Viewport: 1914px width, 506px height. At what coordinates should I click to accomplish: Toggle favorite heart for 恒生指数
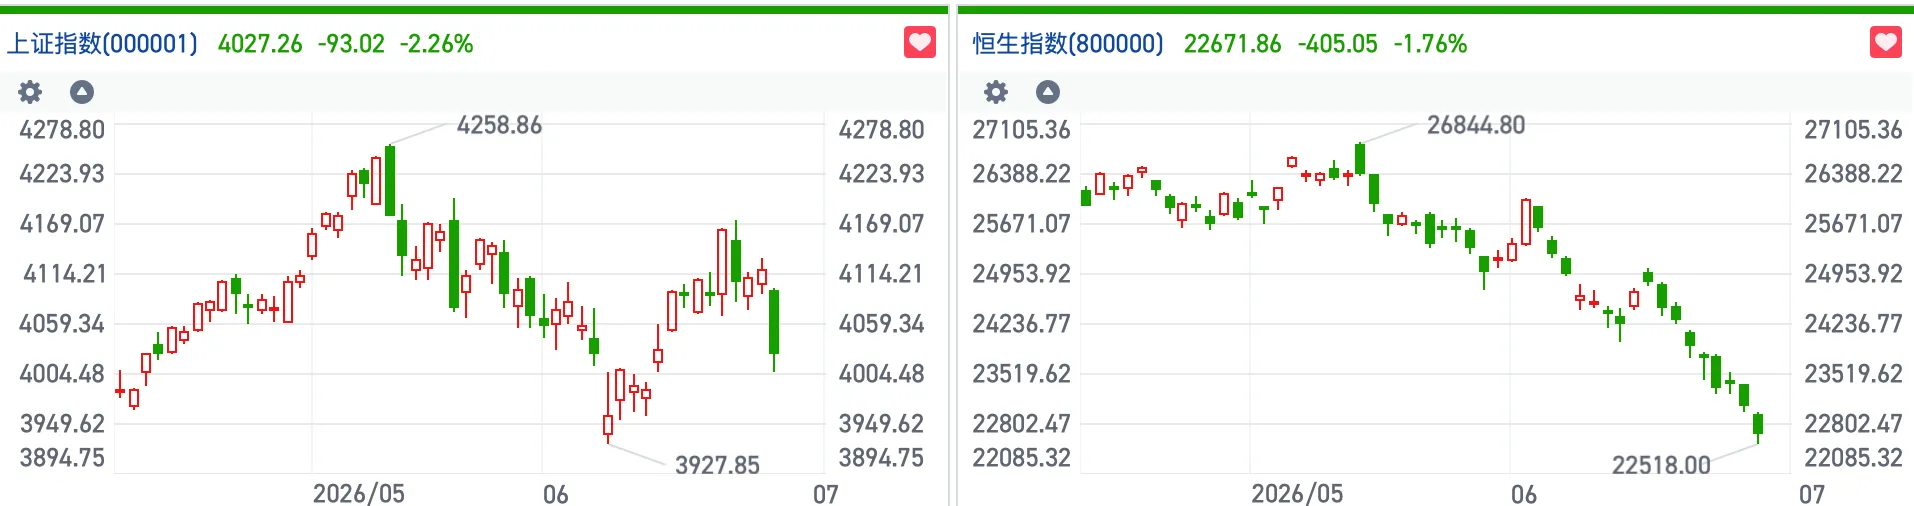pos(1886,43)
